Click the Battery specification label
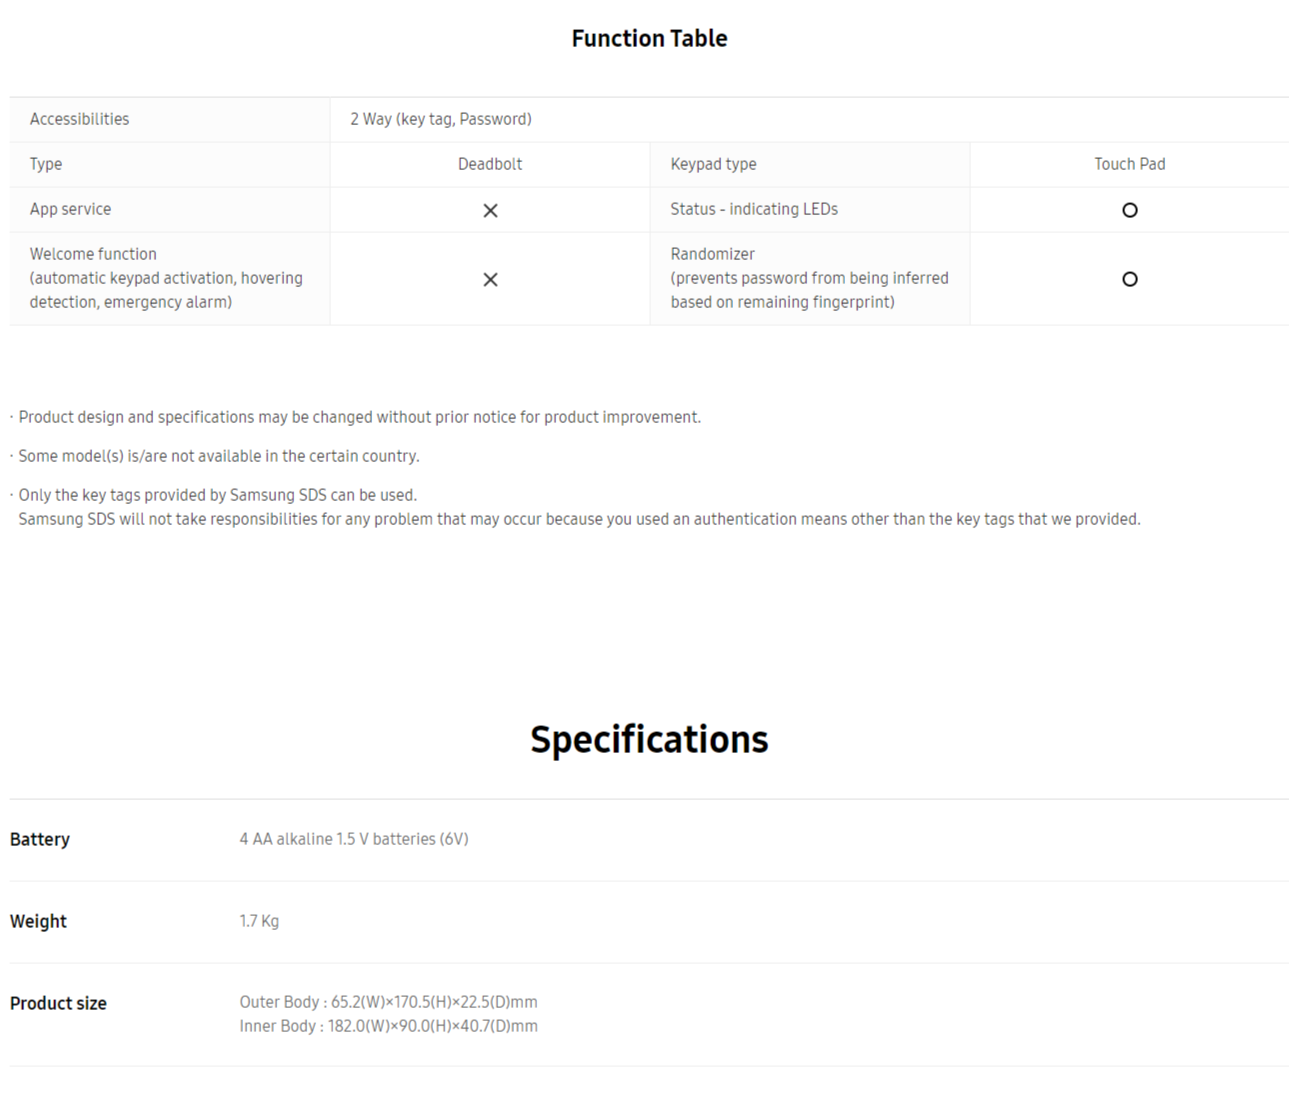Viewport: 1289px width, 1102px height. click(40, 839)
